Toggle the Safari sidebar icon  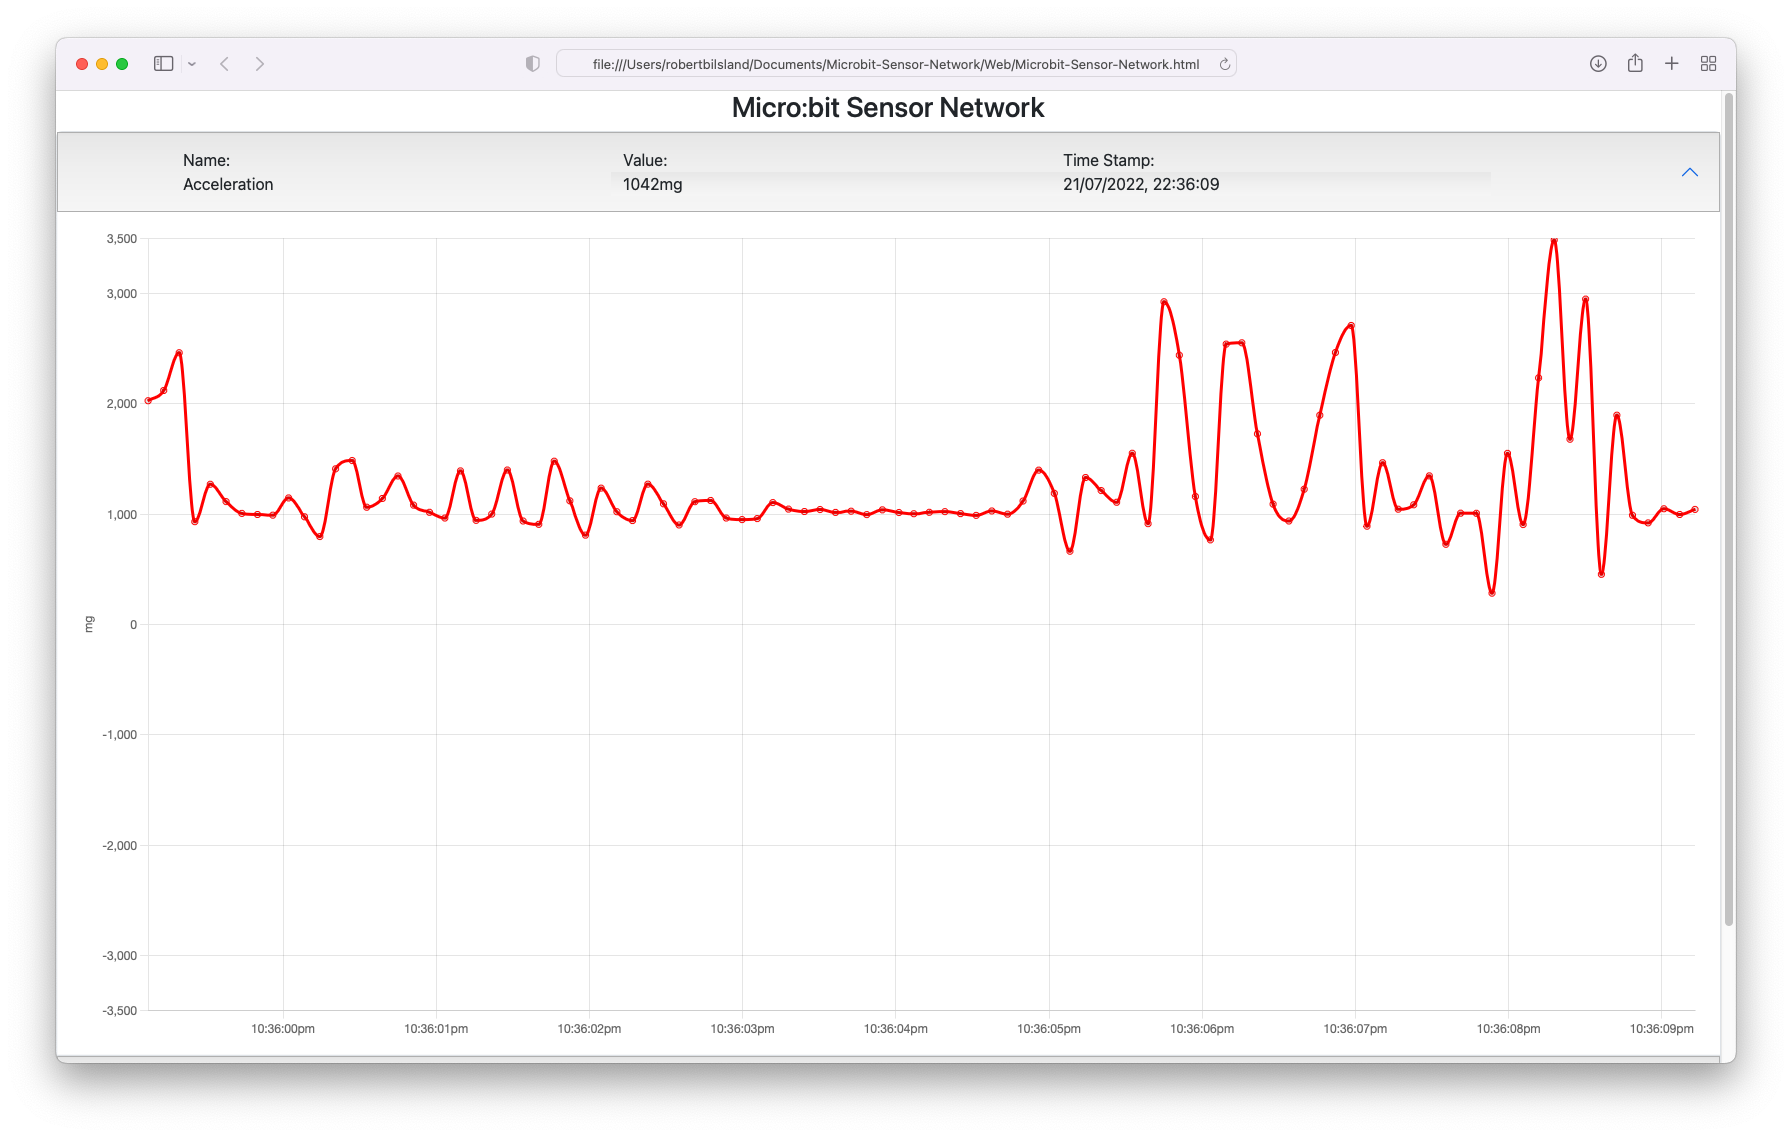click(x=163, y=64)
